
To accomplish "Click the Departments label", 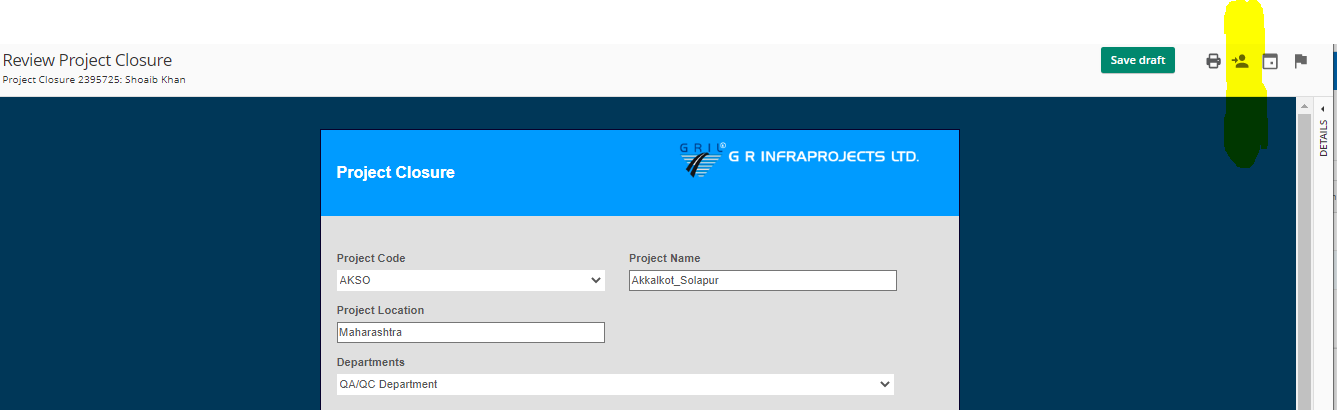I will tap(371, 362).
